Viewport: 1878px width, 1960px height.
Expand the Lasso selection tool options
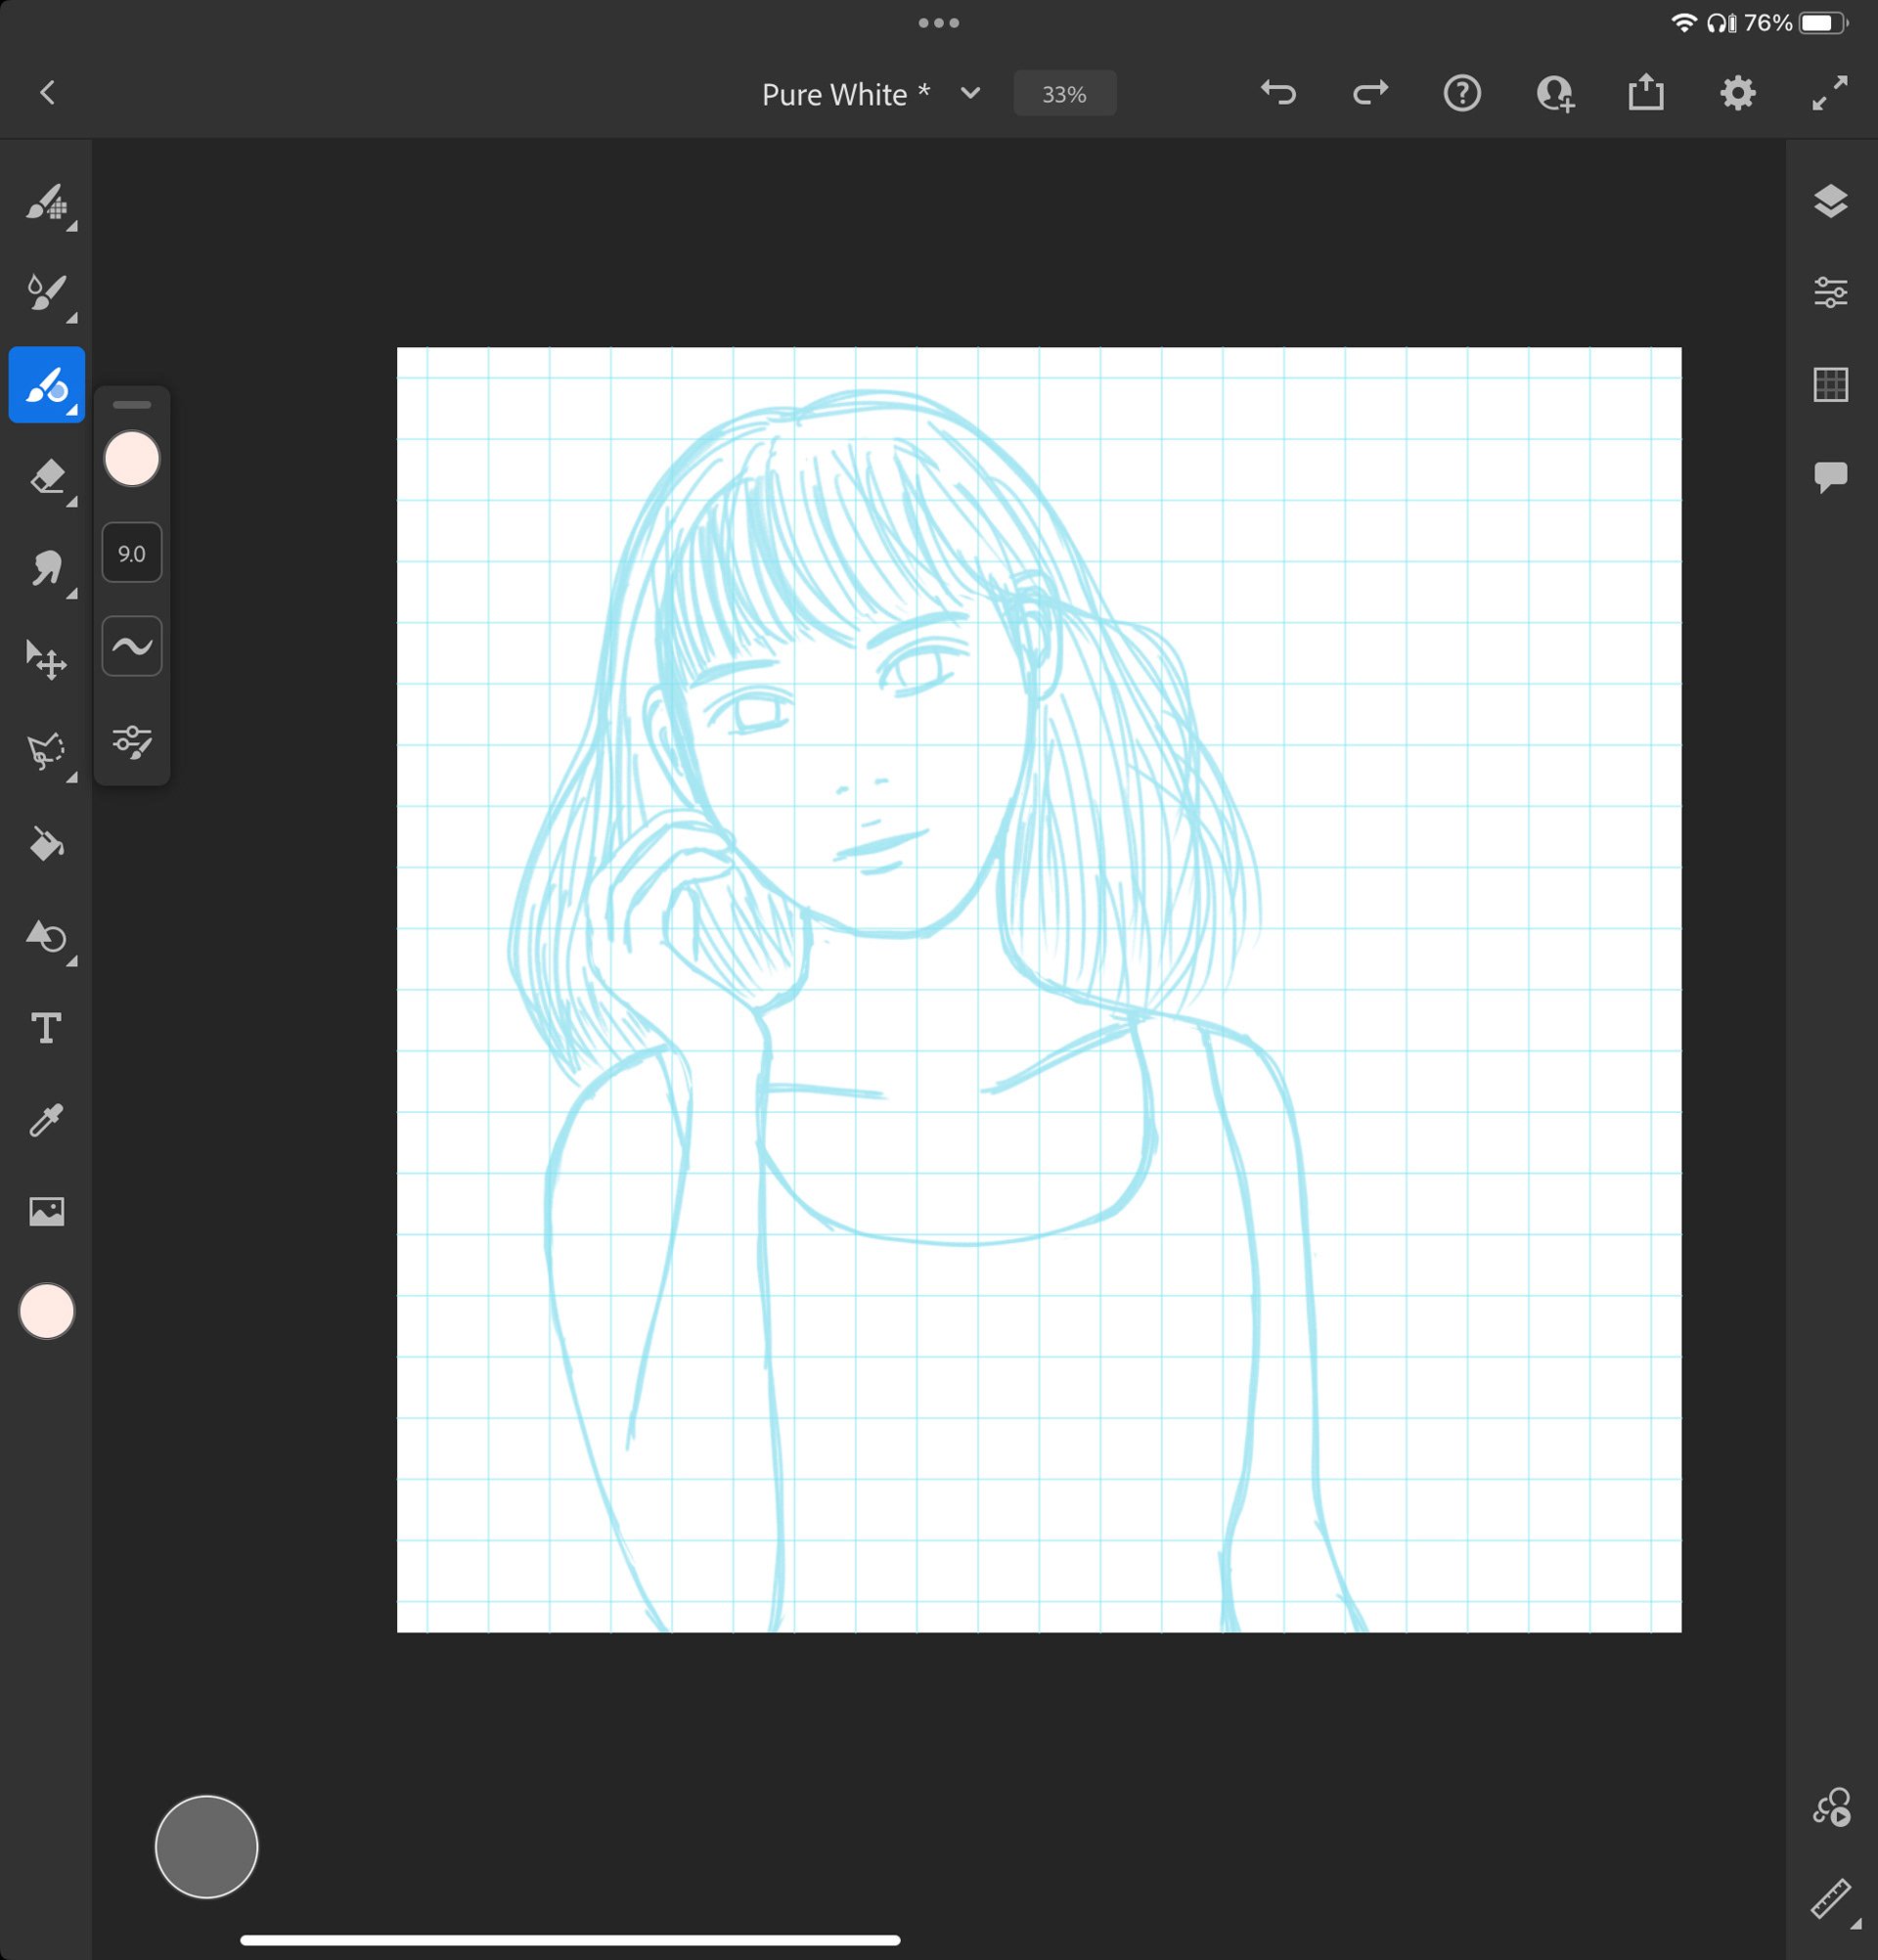pyautogui.click(x=72, y=777)
